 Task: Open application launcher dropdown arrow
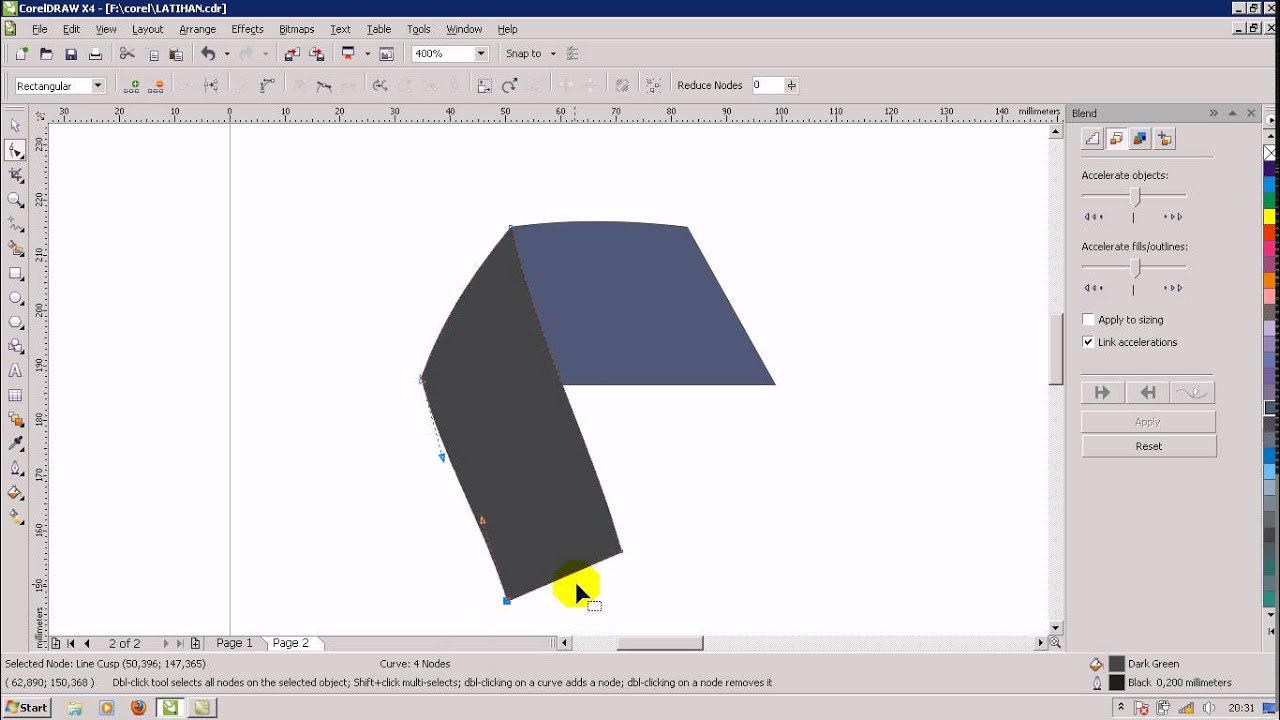pyautogui.click(x=367, y=54)
